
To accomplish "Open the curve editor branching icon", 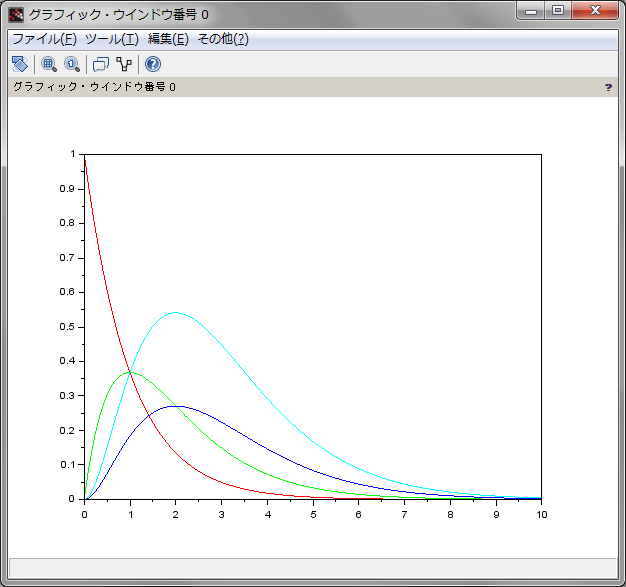I will (124, 64).
